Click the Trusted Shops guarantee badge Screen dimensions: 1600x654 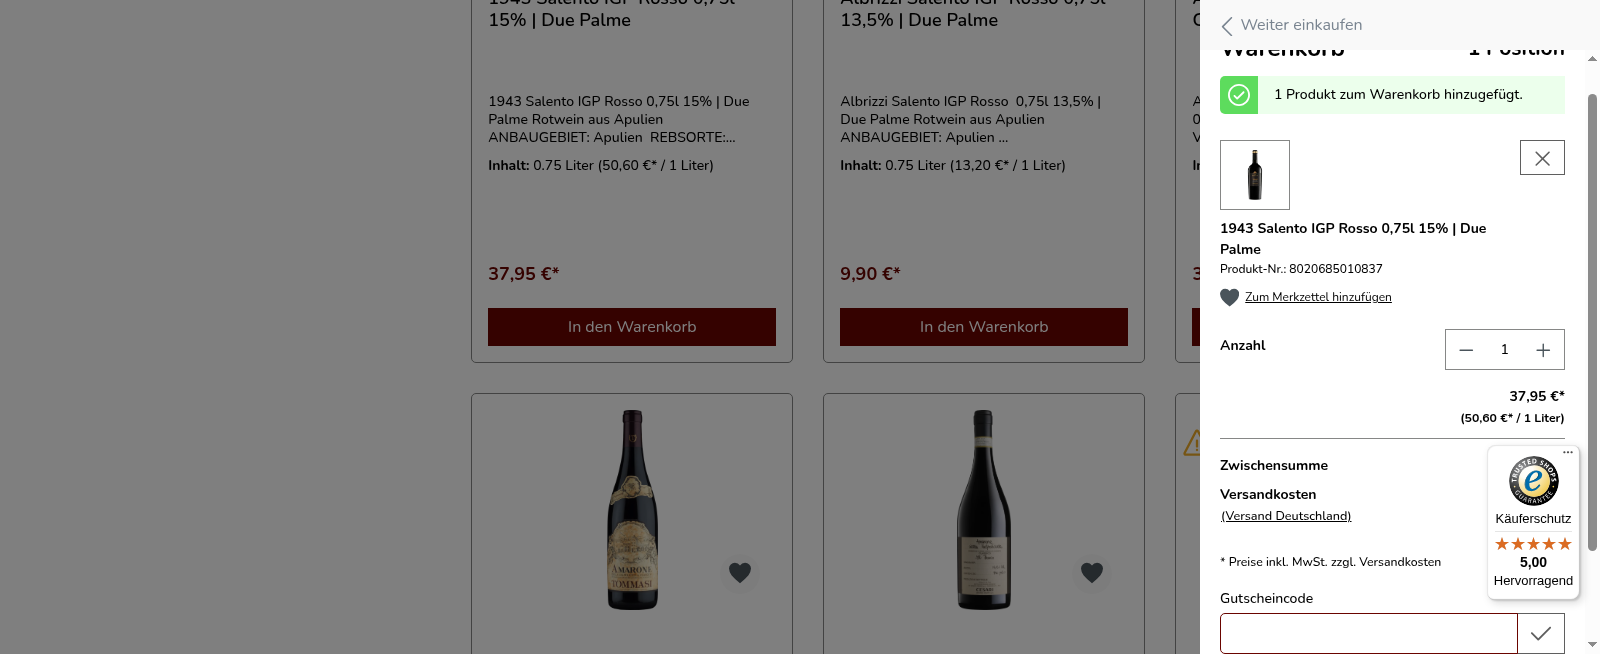[1533, 481]
